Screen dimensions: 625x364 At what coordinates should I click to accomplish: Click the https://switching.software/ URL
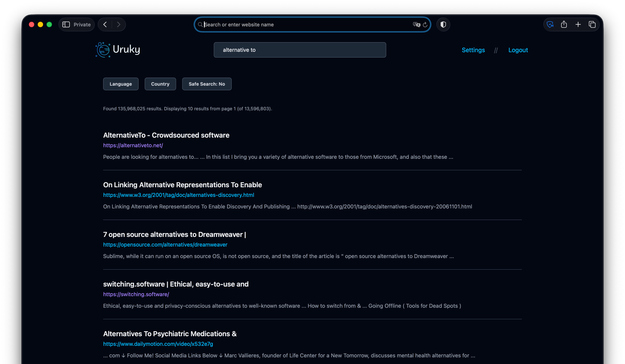click(x=136, y=294)
